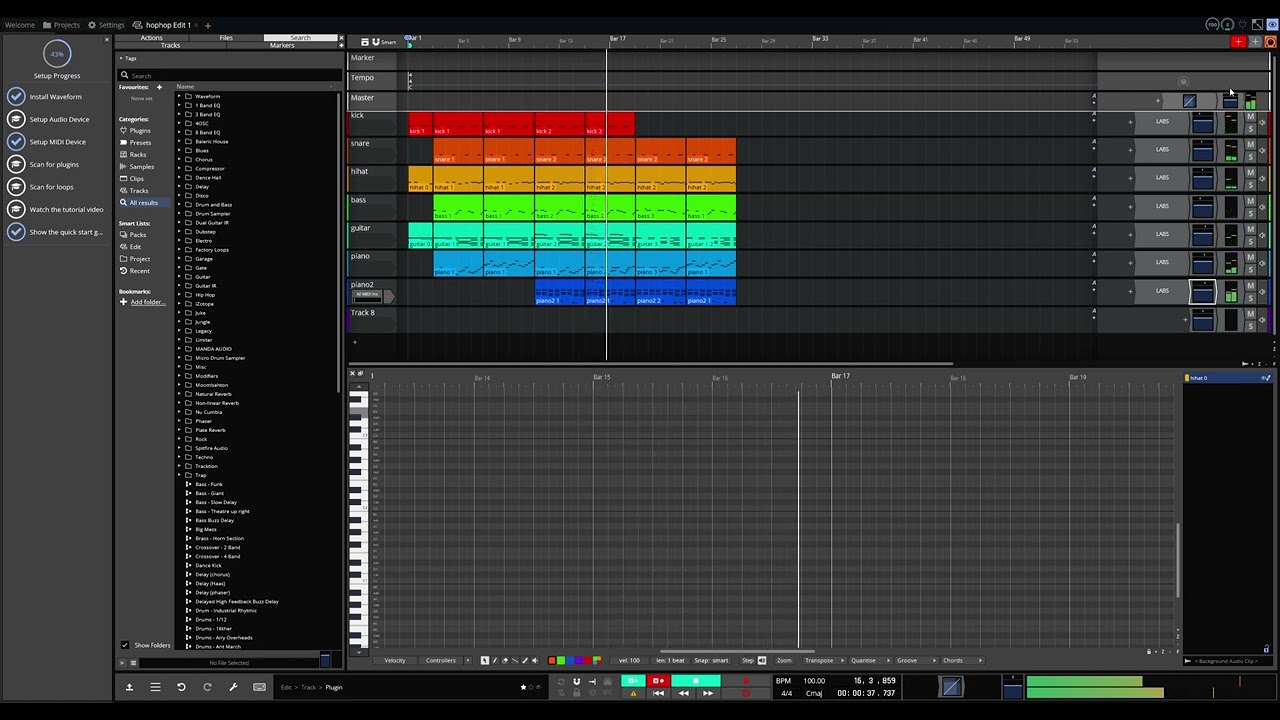
Task: Toggle Show Folders checkbox
Action: point(125,645)
